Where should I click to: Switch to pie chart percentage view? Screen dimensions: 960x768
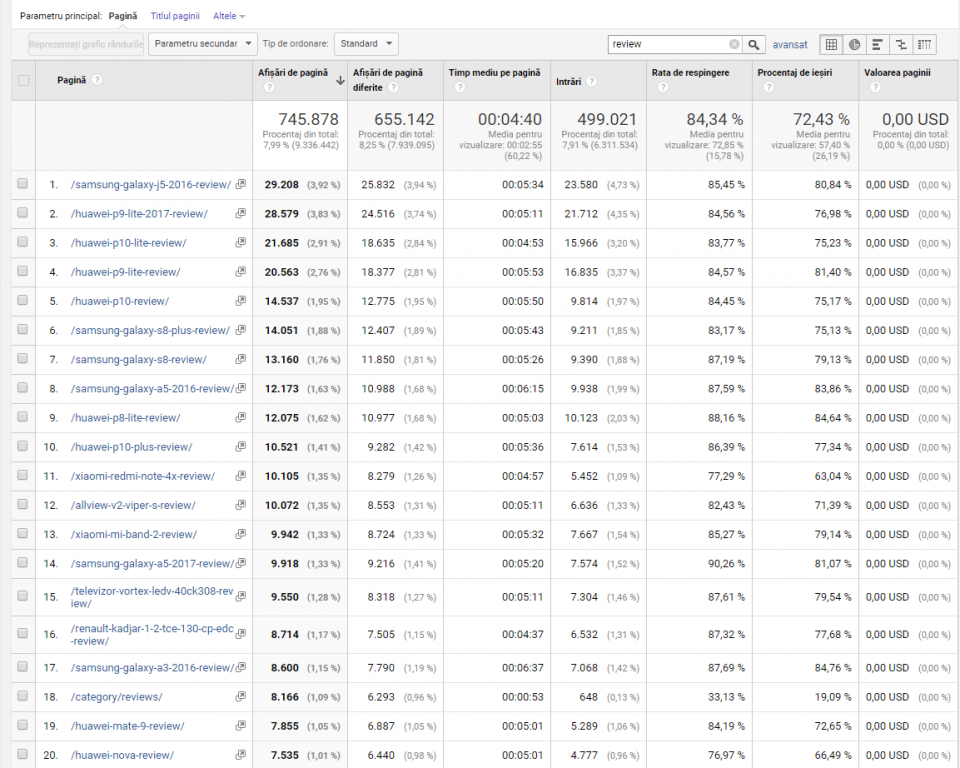[855, 44]
